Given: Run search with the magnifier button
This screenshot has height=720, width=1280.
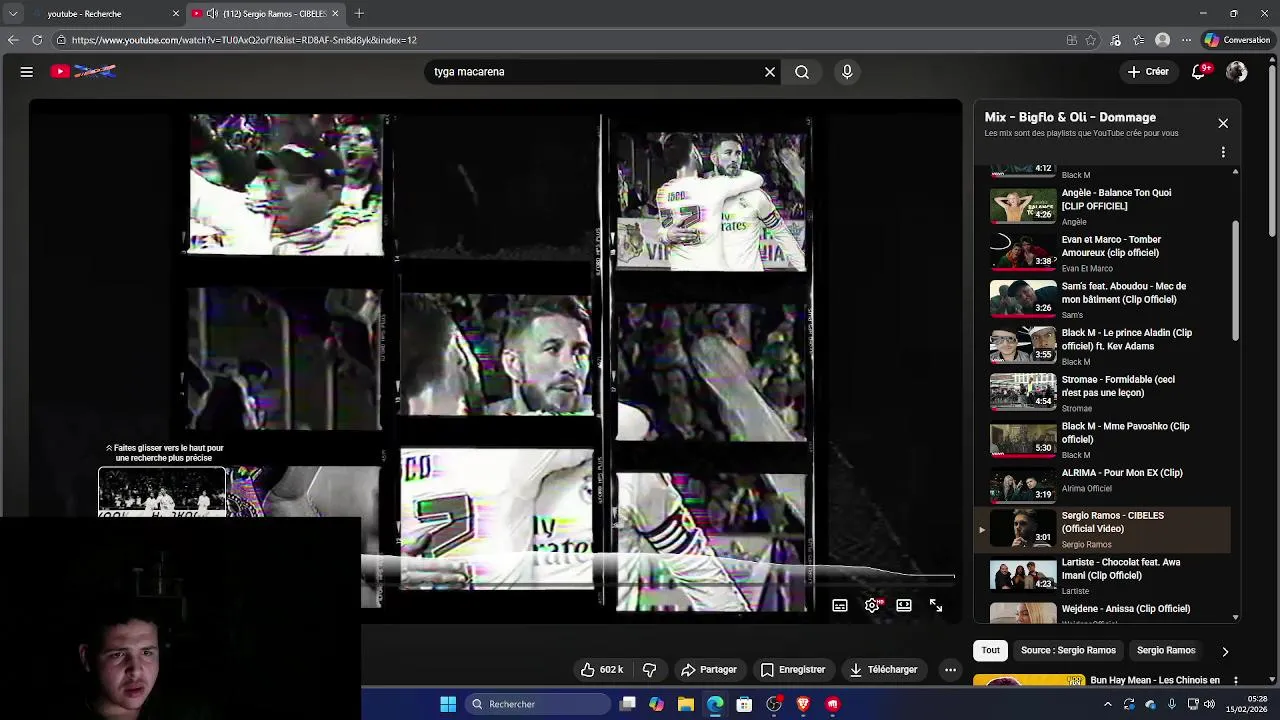Looking at the screenshot, I should [802, 72].
